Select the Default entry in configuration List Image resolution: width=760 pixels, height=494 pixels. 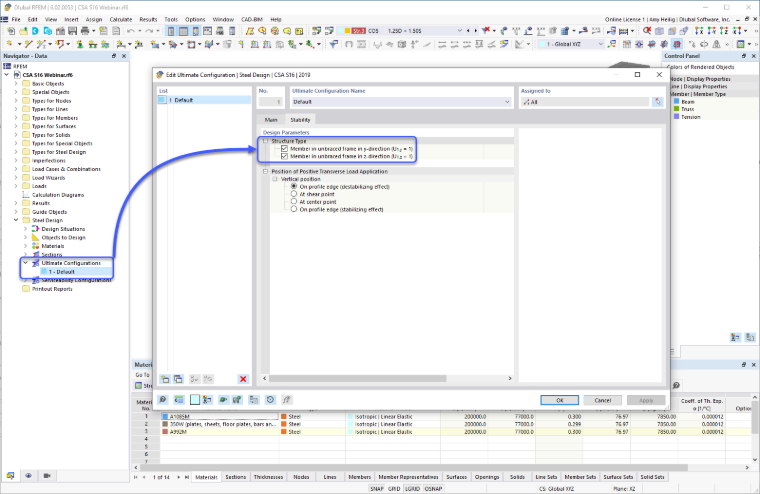click(204, 100)
